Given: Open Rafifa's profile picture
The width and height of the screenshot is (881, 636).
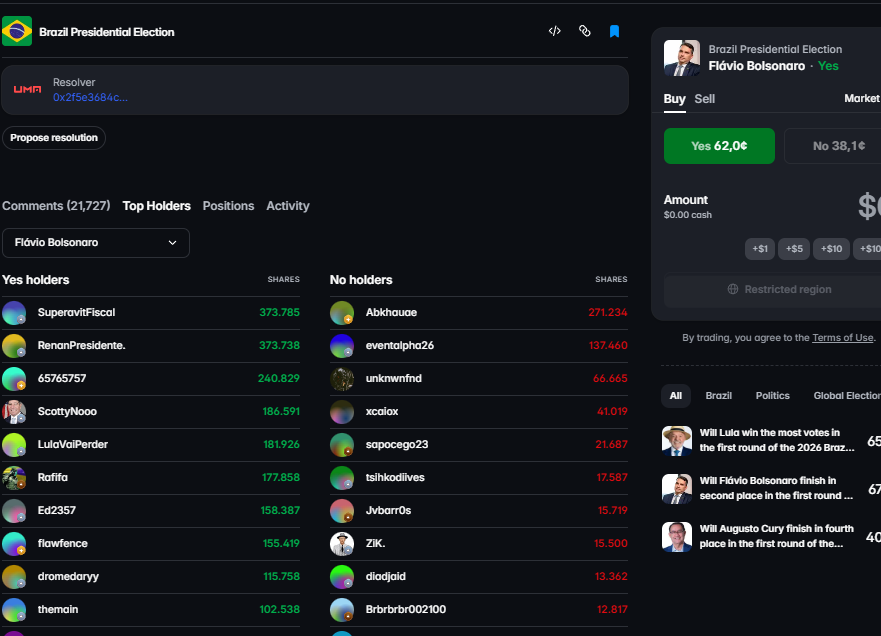Looking at the screenshot, I should [x=14, y=478].
